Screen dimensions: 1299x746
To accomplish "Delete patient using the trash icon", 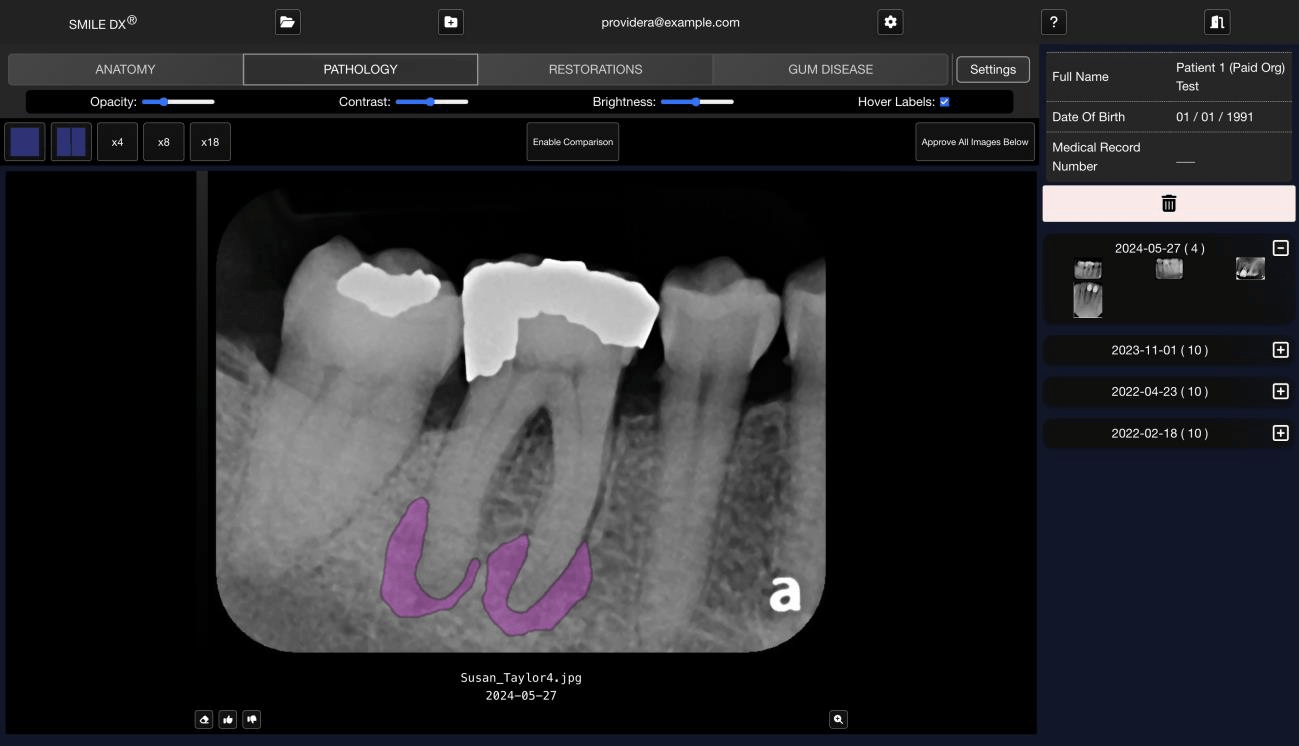I will click(1168, 204).
